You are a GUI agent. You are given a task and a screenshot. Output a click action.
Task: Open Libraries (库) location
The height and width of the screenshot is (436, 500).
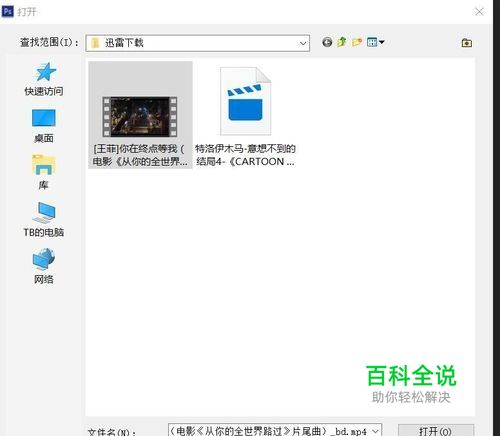click(44, 172)
